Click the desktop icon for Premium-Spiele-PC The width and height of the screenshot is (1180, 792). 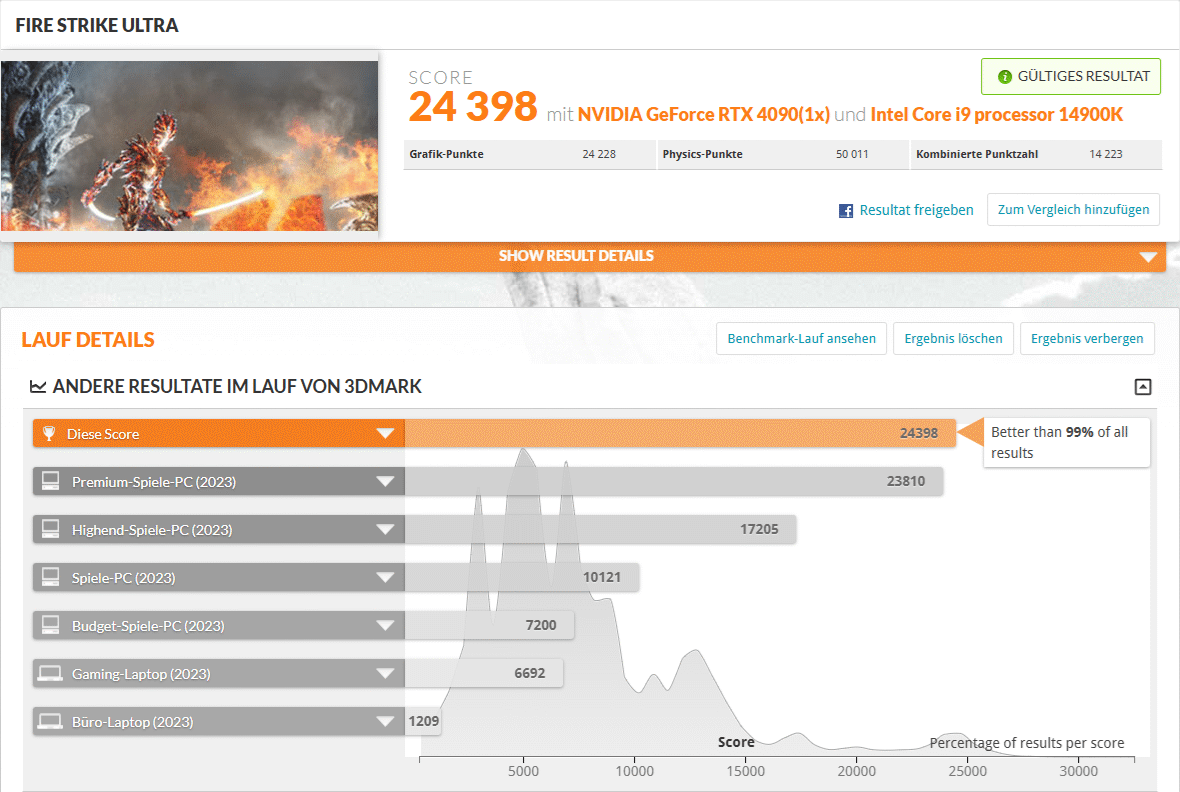(50, 482)
